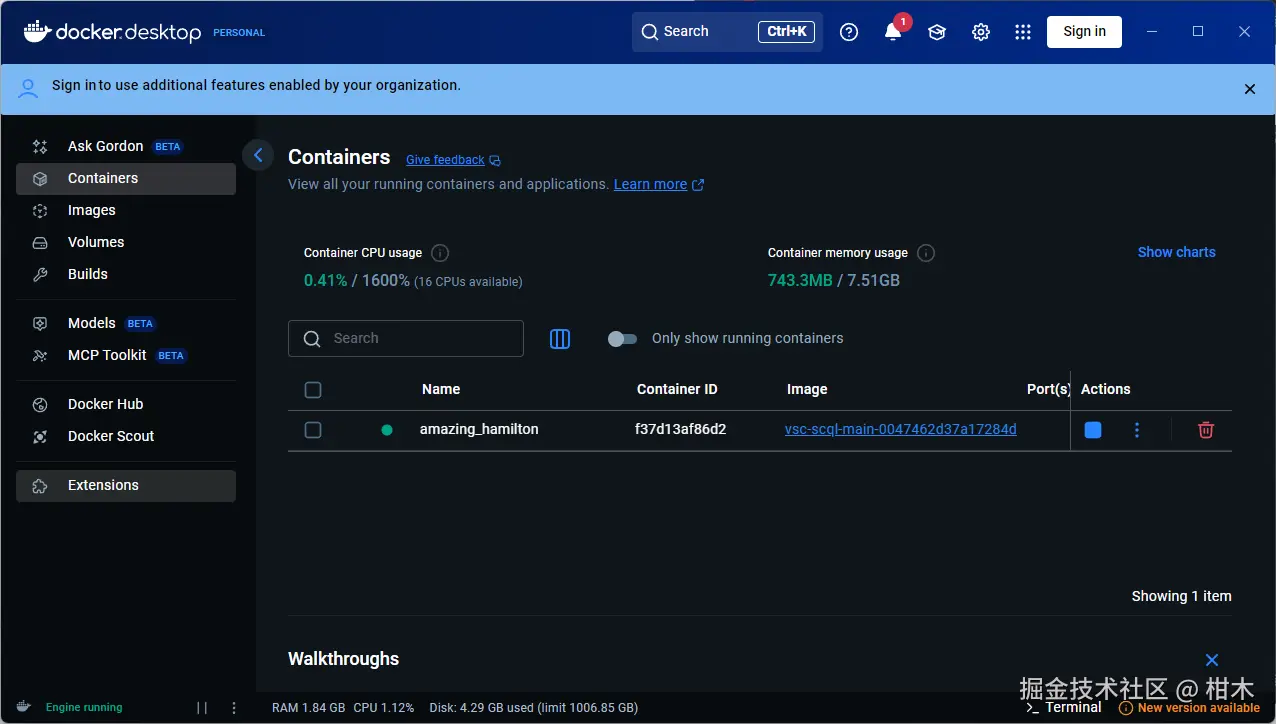The image size is (1276, 724).
Task: Click the Container memory usage info icon
Action: pos(926,253)
